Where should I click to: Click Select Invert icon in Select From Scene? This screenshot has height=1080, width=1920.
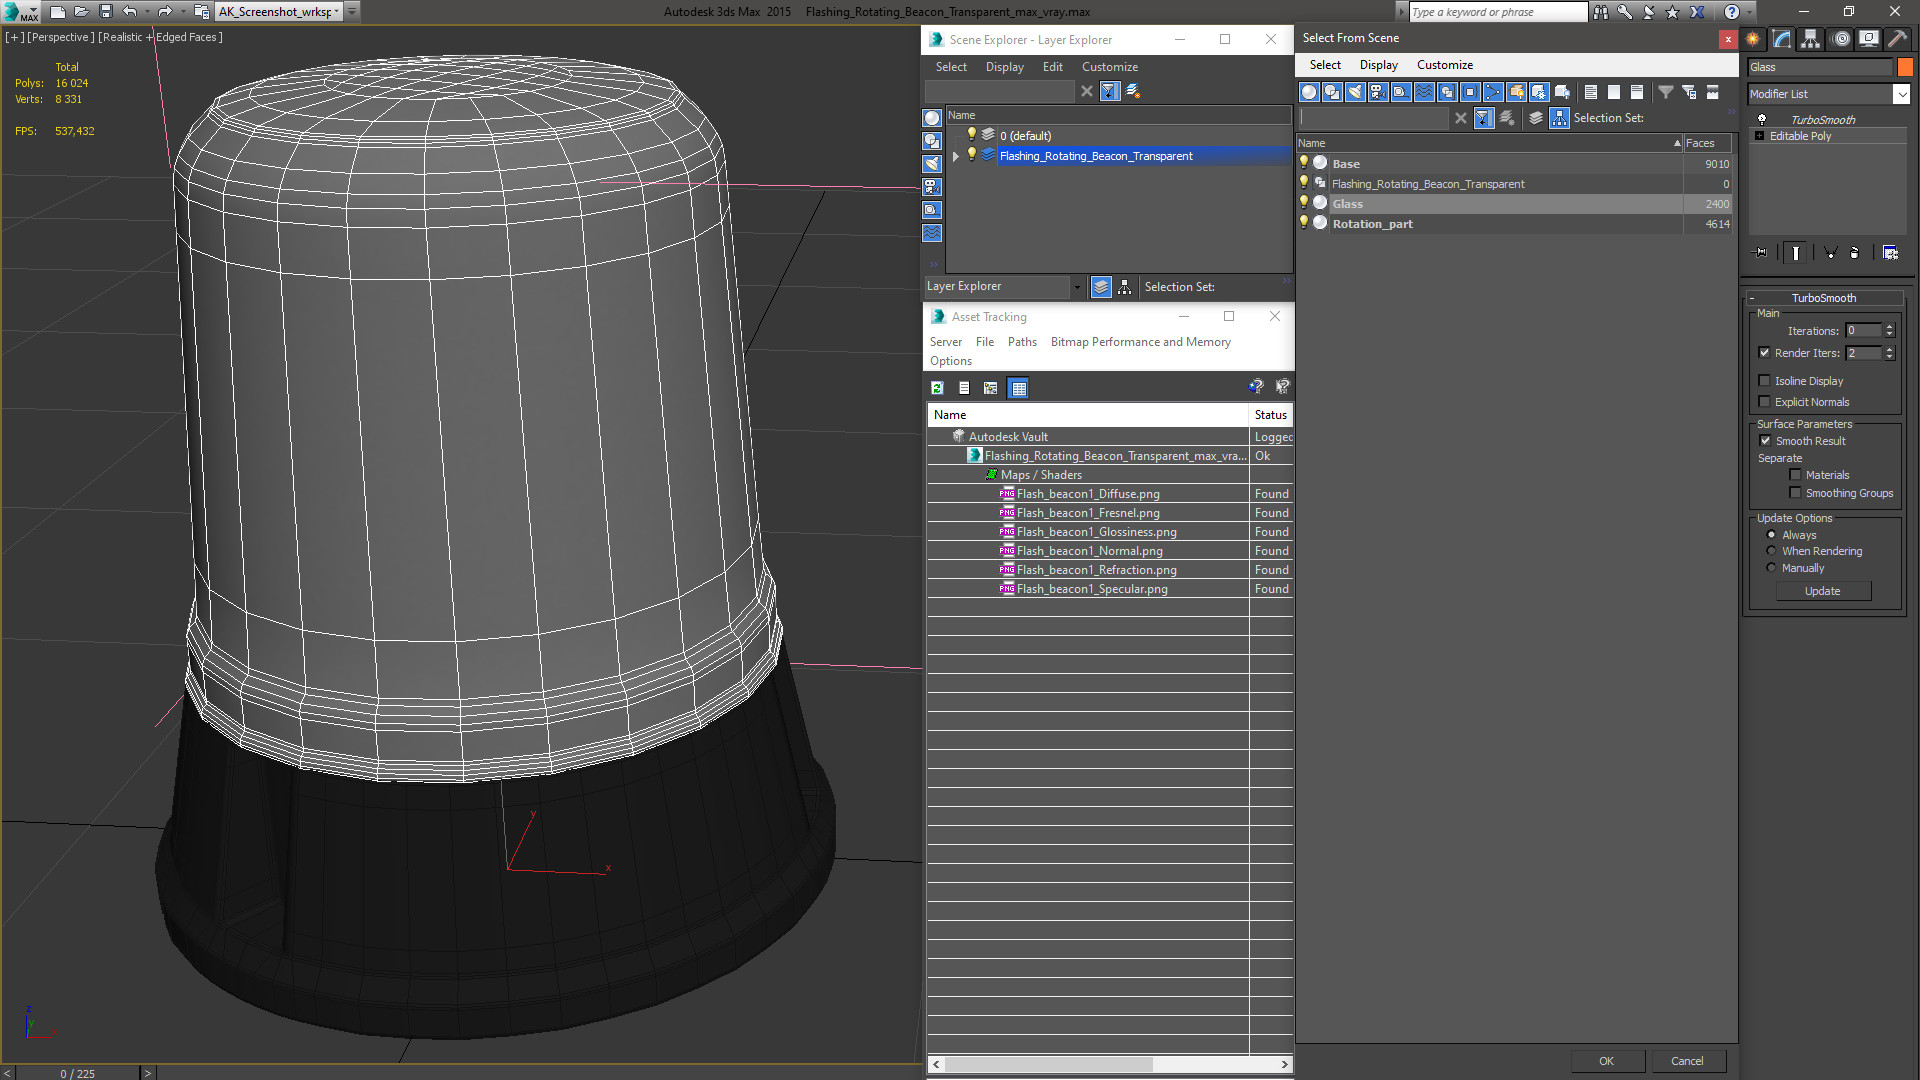pyautogui.click(x=1637, y=92)
